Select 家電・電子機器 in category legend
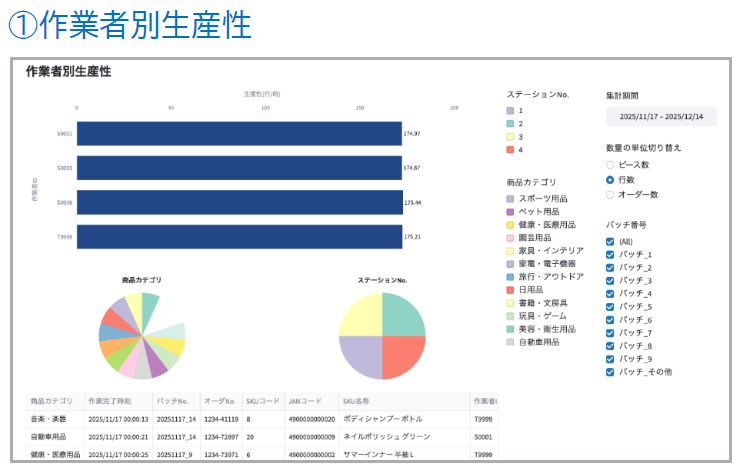Viewport: 740px width, 468px height. click(x=541, y=264)
